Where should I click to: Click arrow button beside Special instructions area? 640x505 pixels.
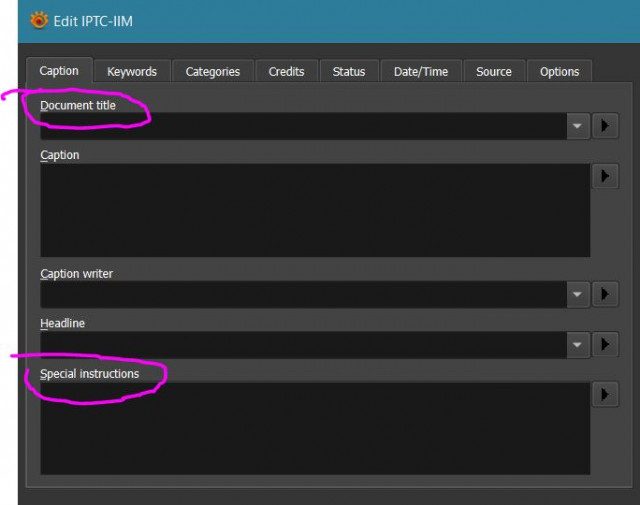pos(605,394)
